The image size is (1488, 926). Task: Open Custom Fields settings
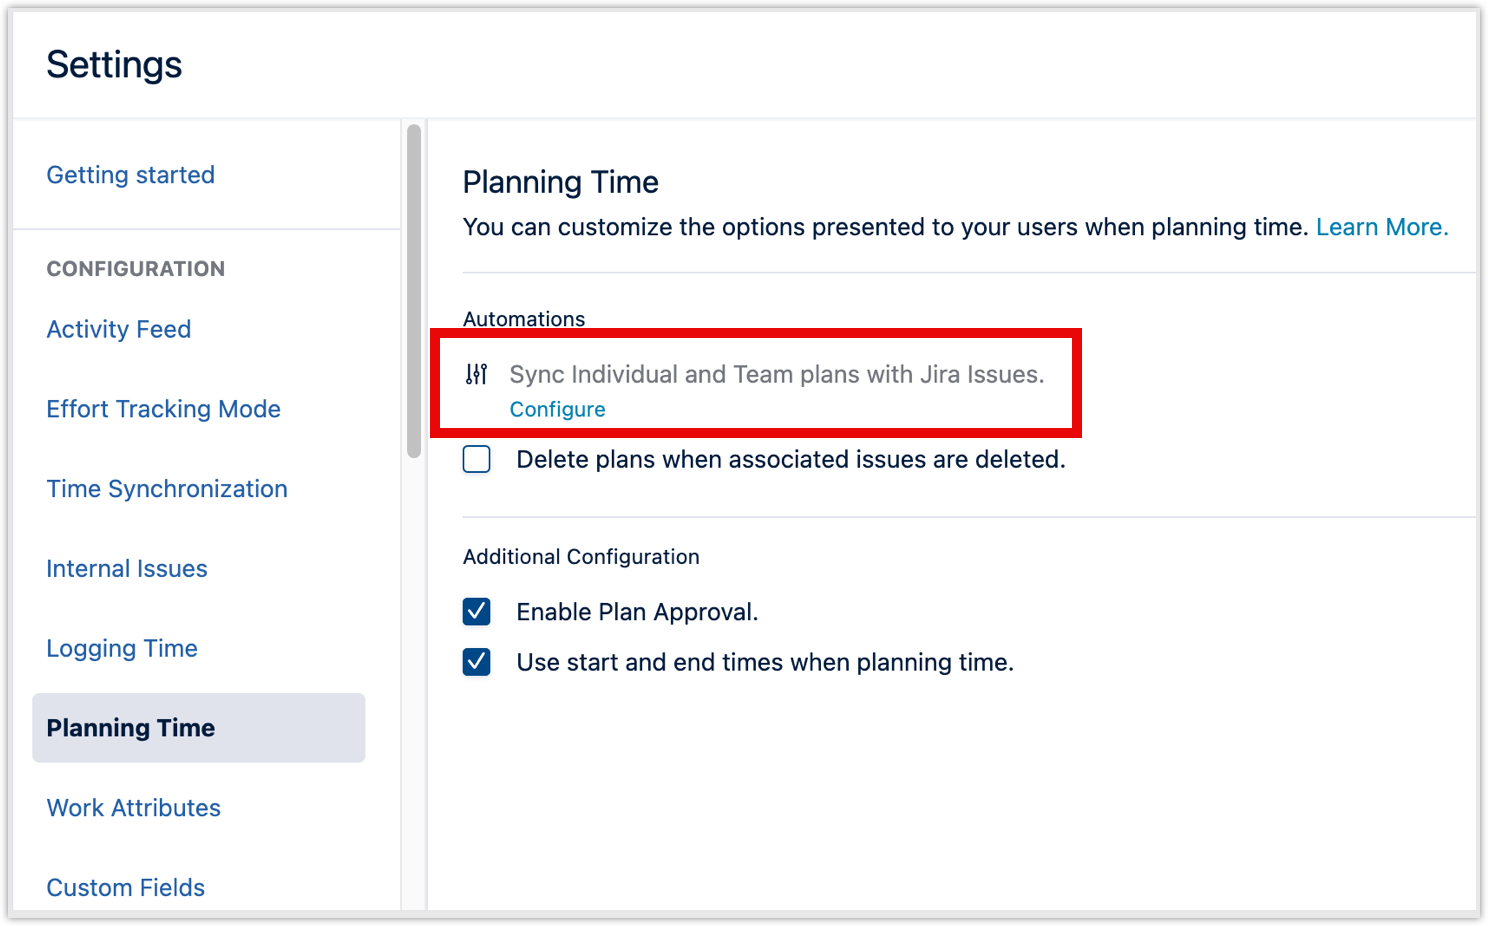tap(125, 887)
